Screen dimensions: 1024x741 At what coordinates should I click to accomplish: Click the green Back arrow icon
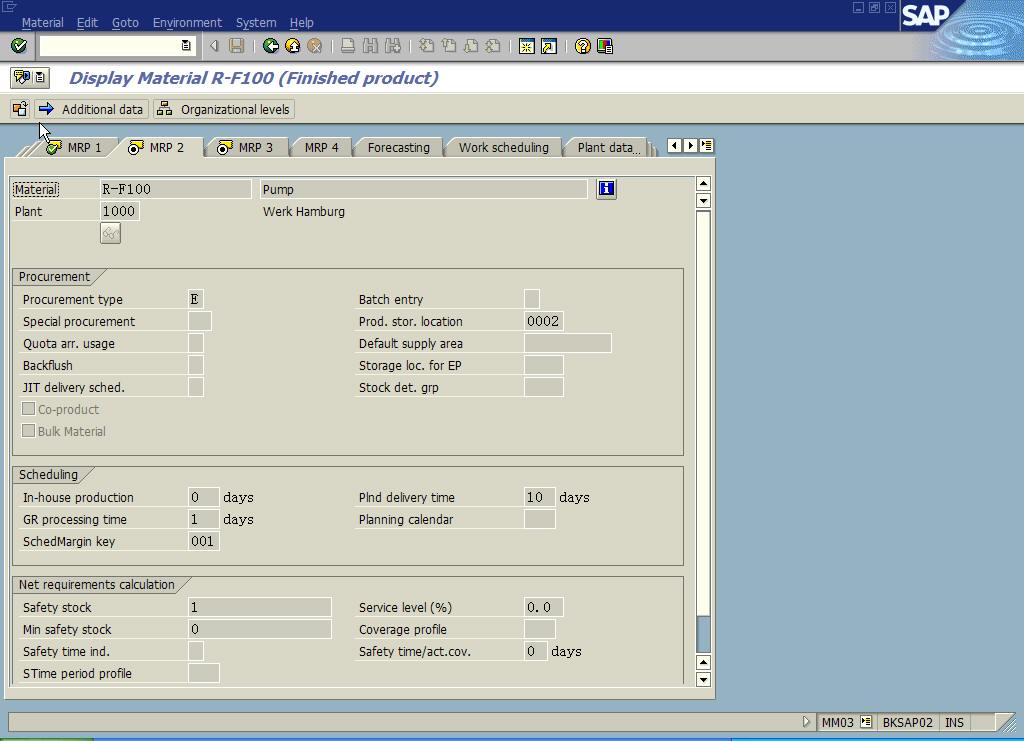pos(270,46)
